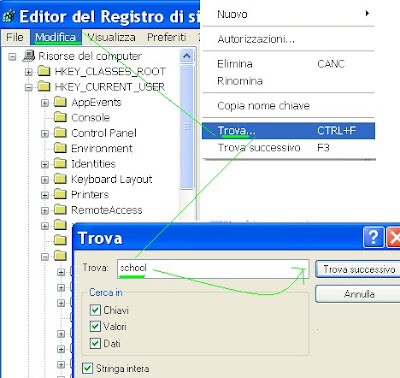400x378 pixels.
Task: Click the tree scrollbar up arrow
Action: pyautogui.click(x=187, y=56)
